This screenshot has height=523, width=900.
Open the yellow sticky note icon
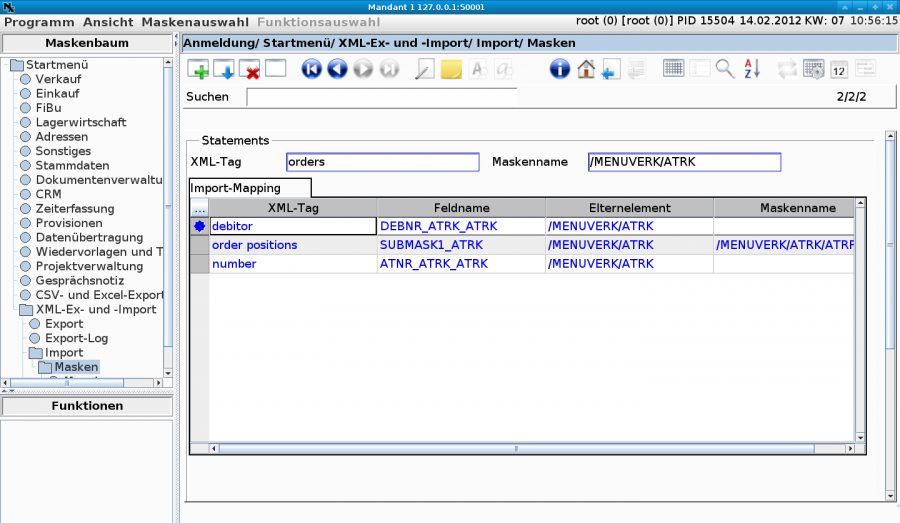[451, 69]
